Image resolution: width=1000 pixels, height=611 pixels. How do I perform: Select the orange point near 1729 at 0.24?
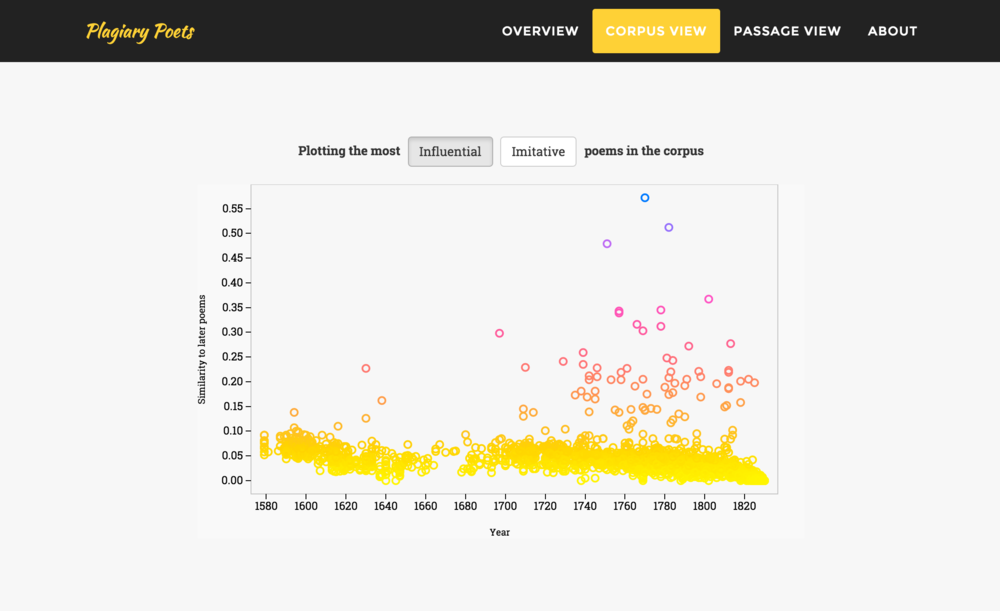coord(563,361)
